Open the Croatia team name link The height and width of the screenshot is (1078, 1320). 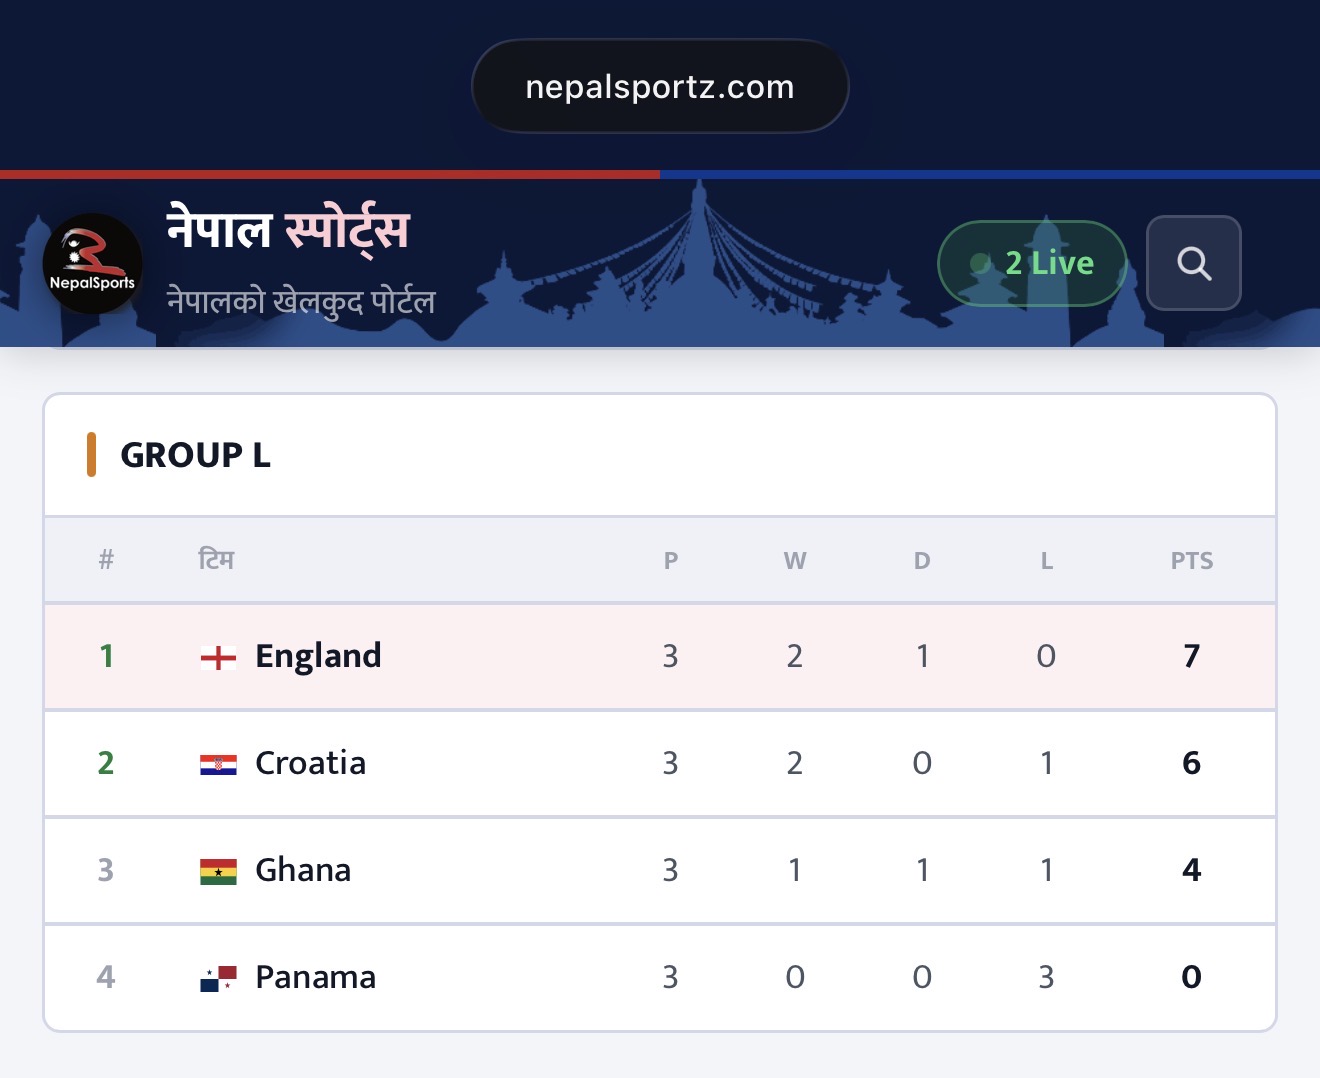pos(310,763)
